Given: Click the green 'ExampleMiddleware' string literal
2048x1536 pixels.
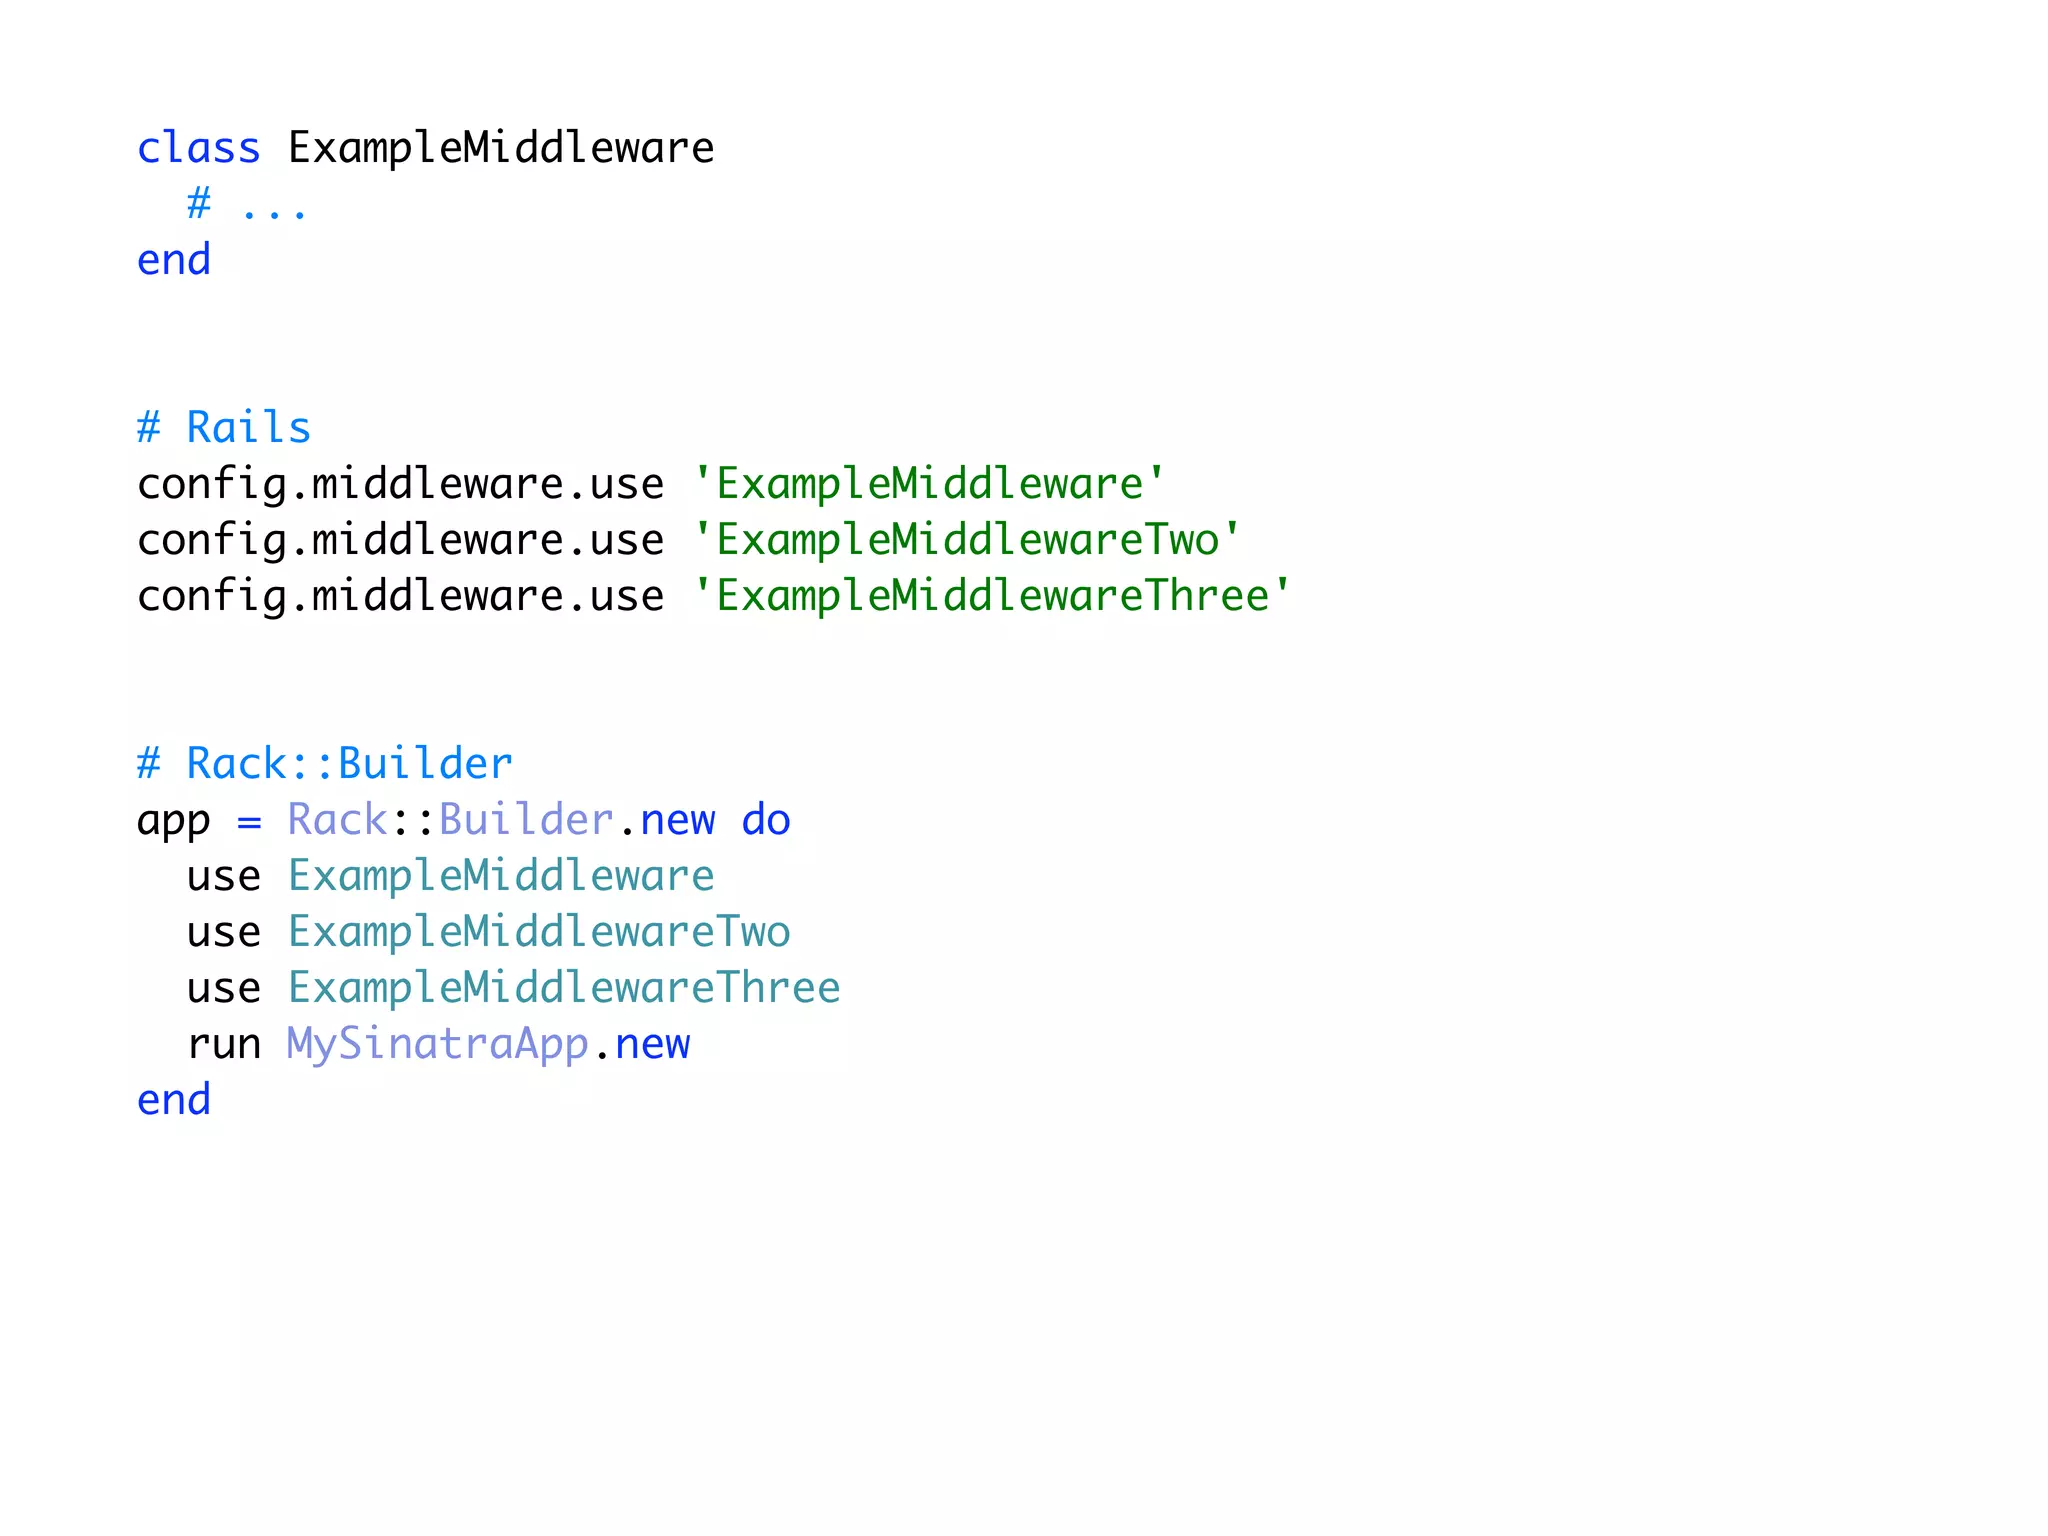Looking at the screenshot, I should click(928, 484).
